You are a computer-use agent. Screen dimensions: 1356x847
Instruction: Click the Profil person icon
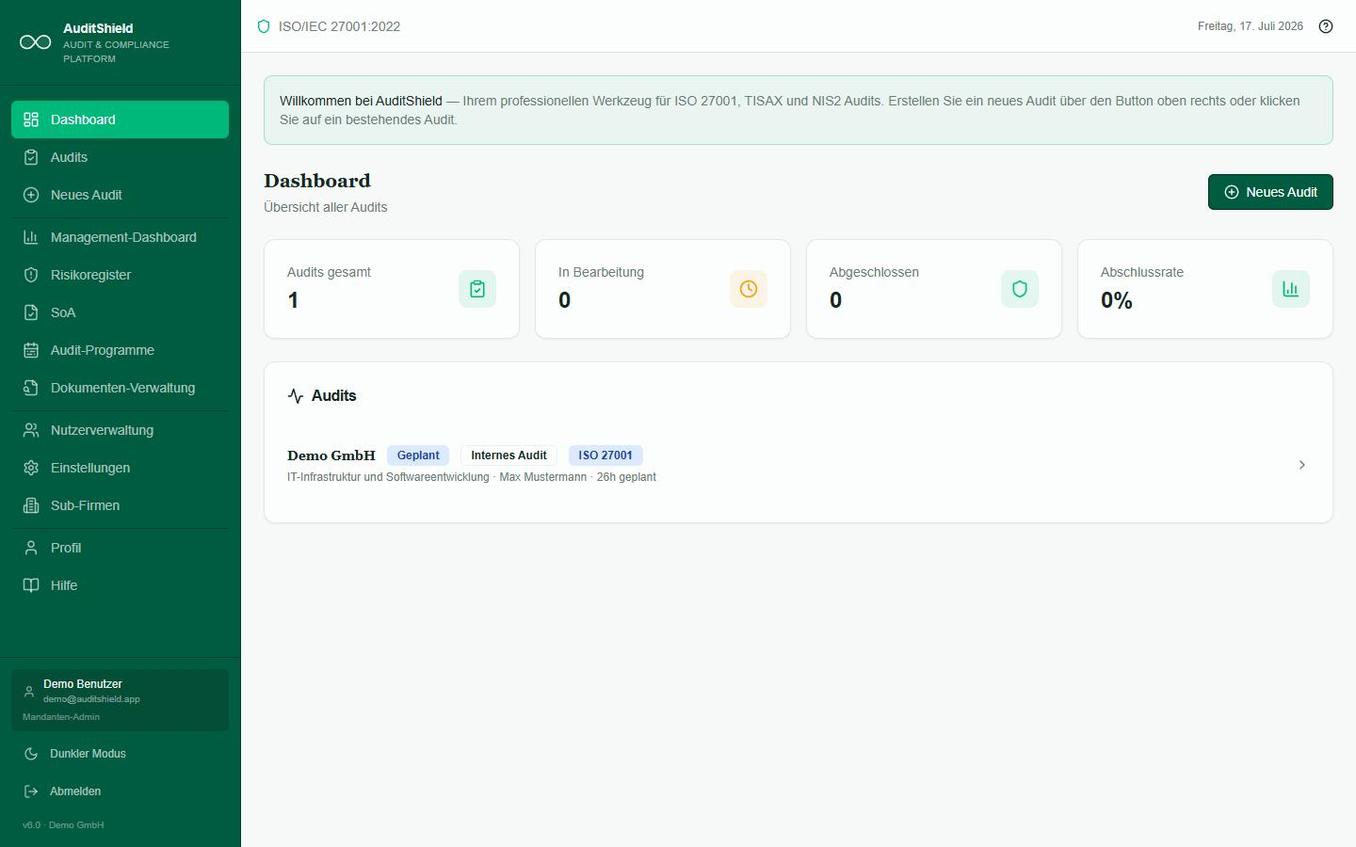31,548
